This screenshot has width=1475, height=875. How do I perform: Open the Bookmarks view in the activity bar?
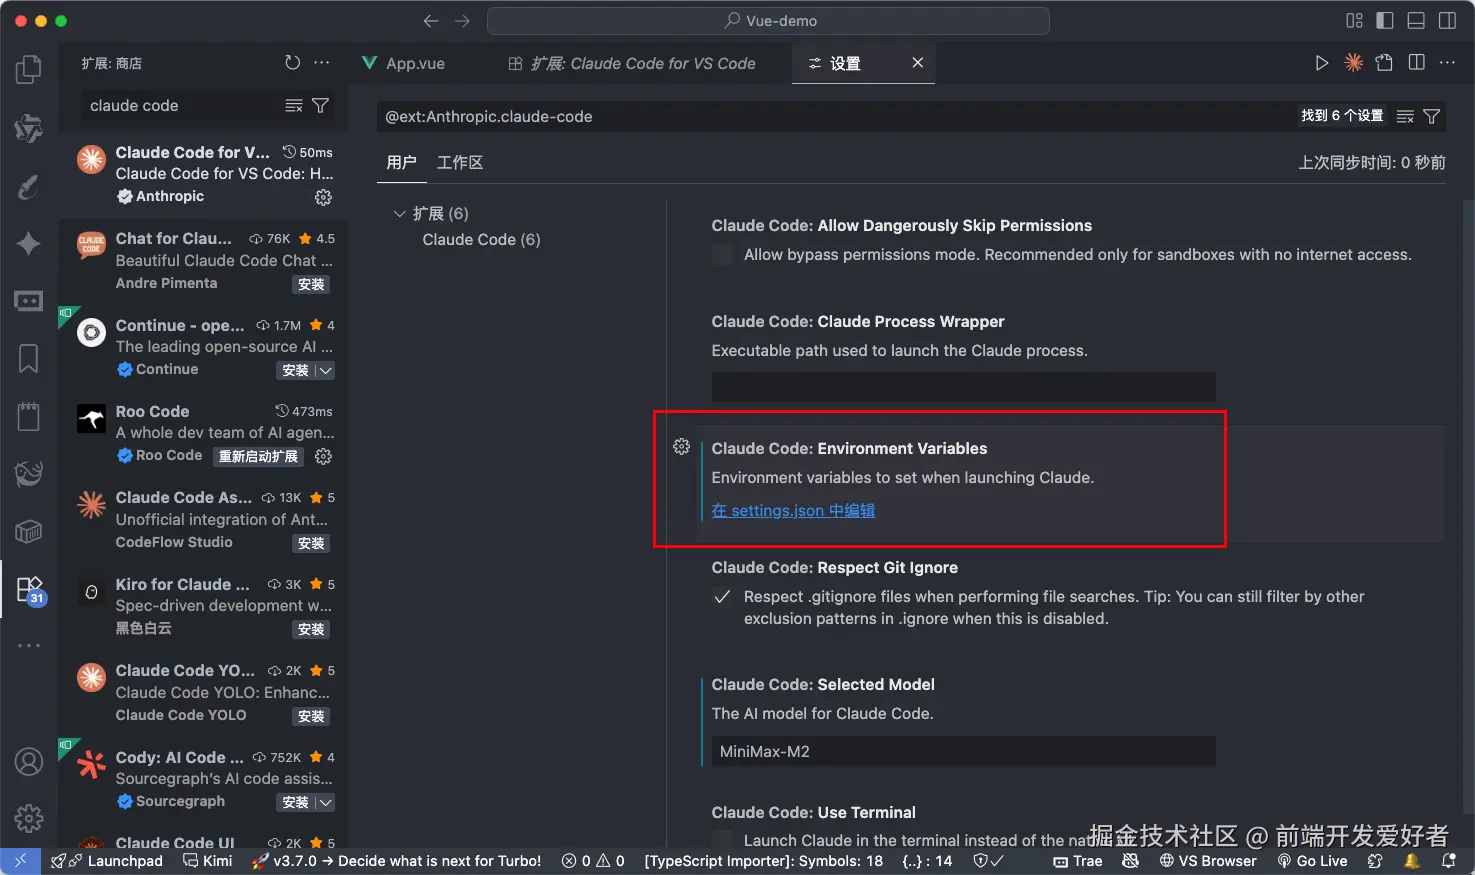[29, 359]
